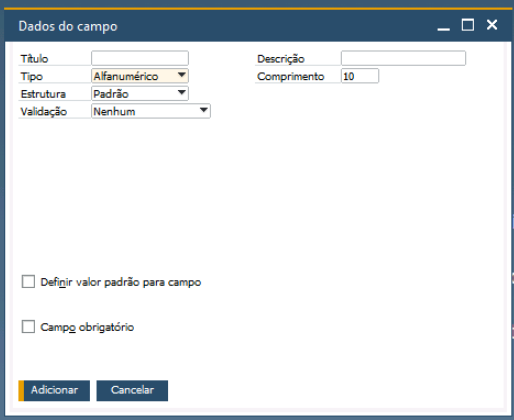
Task: Select the Comprimento field with value 10
Action: tap(360, 76)
